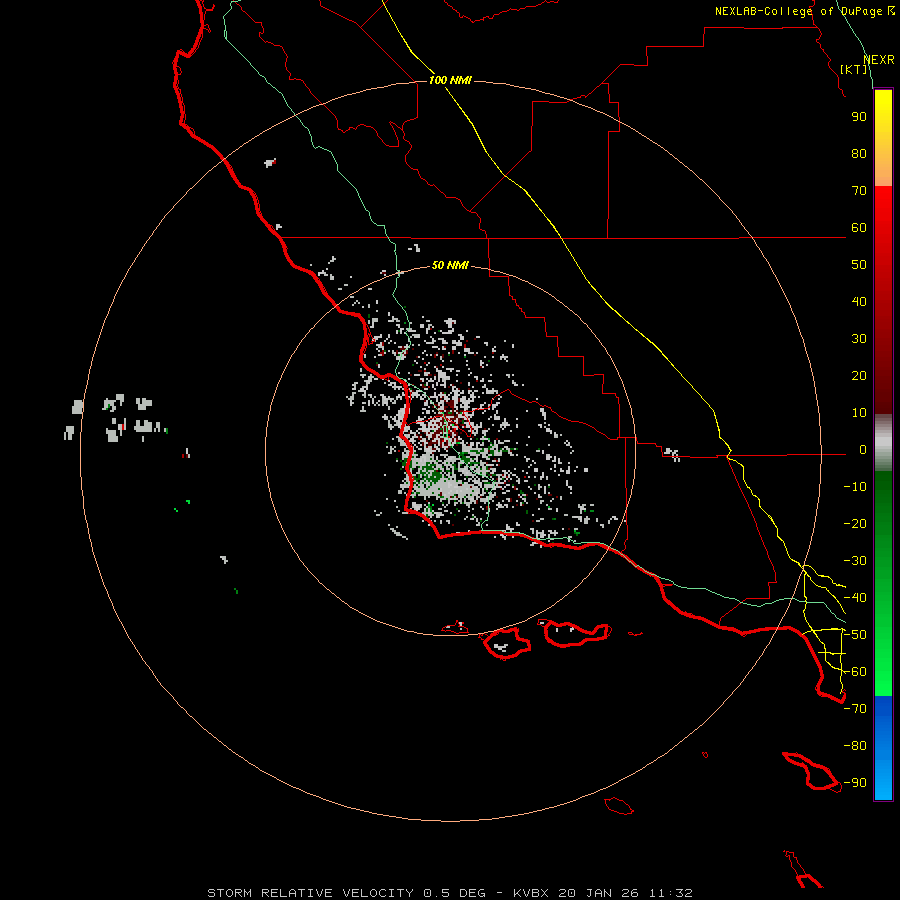
Task: Click the "100 NMI" range ring label
Action: coord(450,80)
